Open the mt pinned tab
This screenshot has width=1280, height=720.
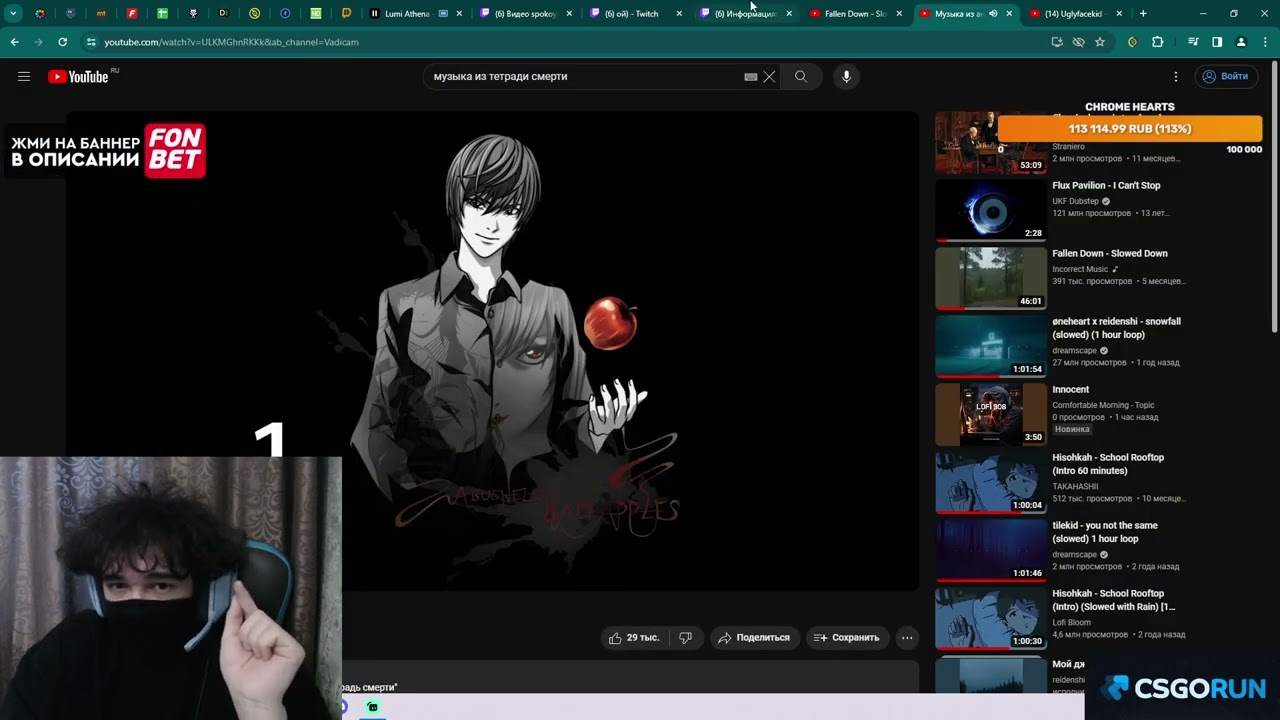(x=101, y=14)
